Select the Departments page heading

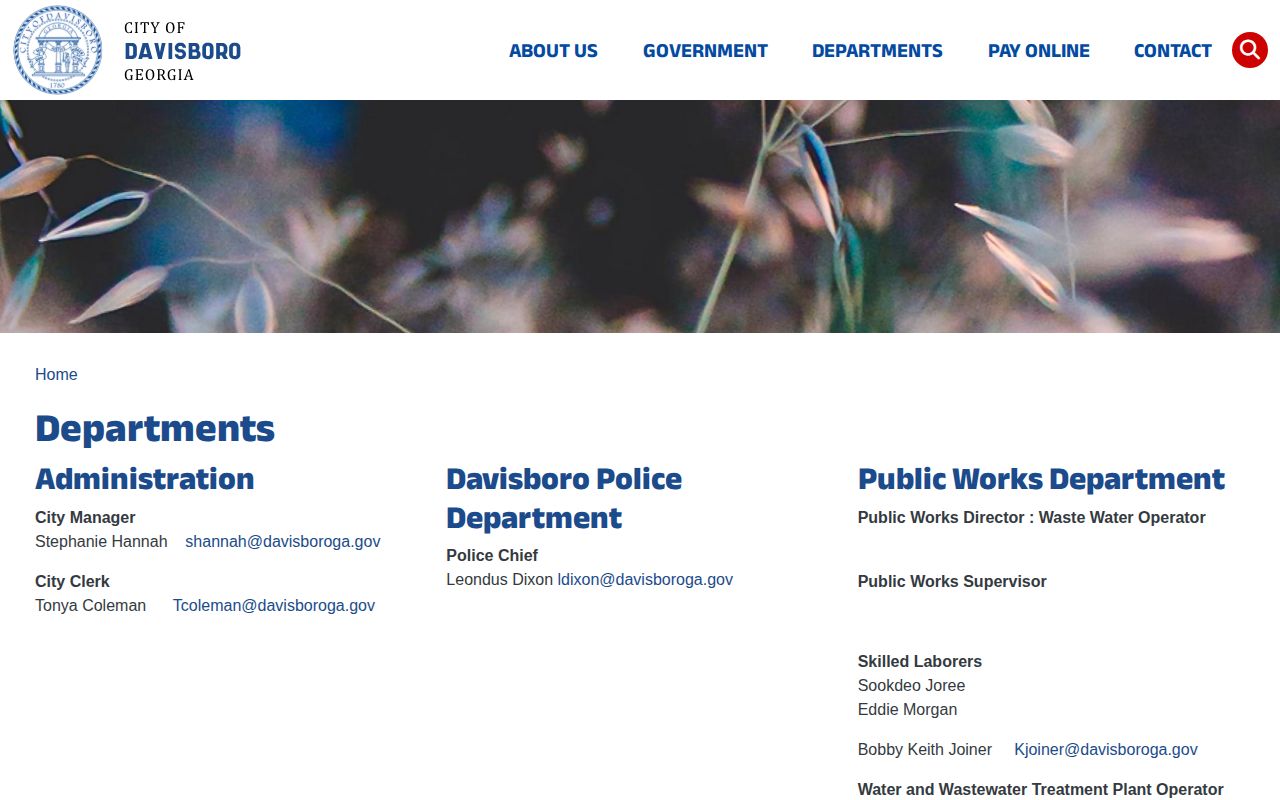(155, 428)
